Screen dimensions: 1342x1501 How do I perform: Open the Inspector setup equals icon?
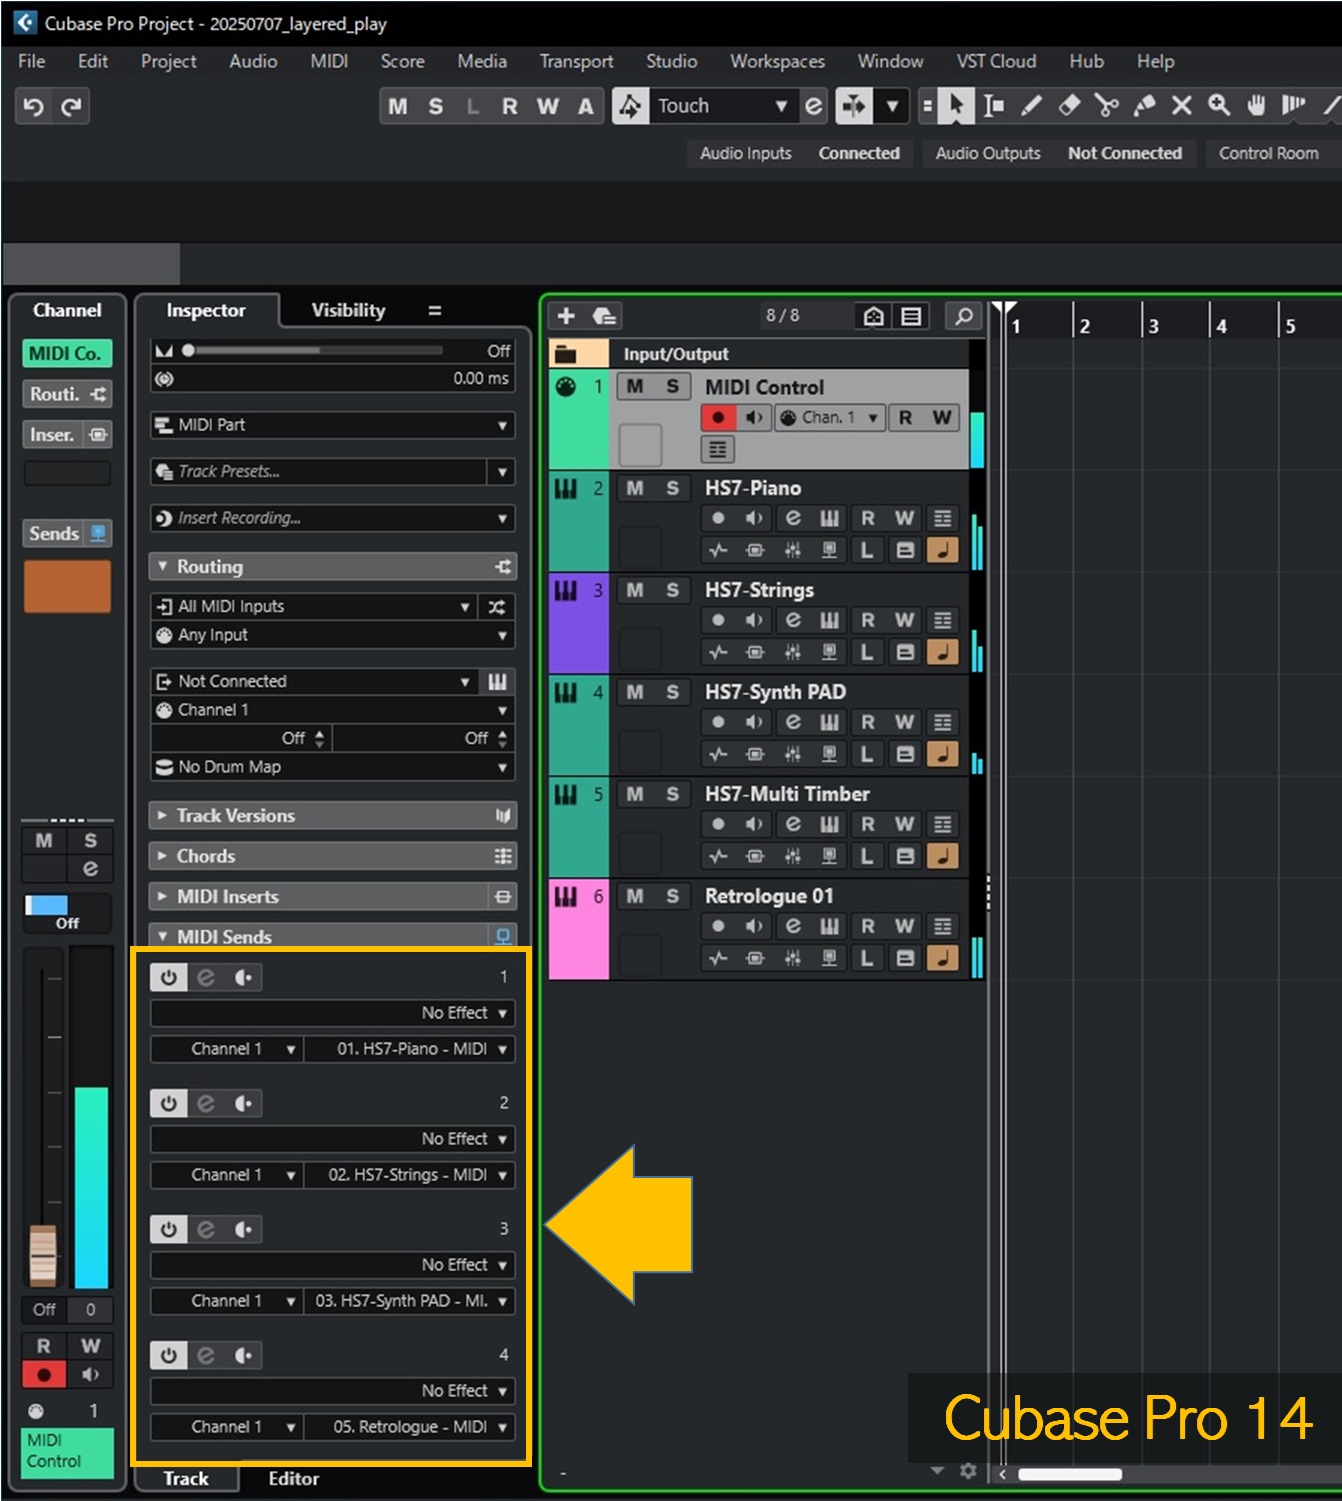click(x=435, y=311)
